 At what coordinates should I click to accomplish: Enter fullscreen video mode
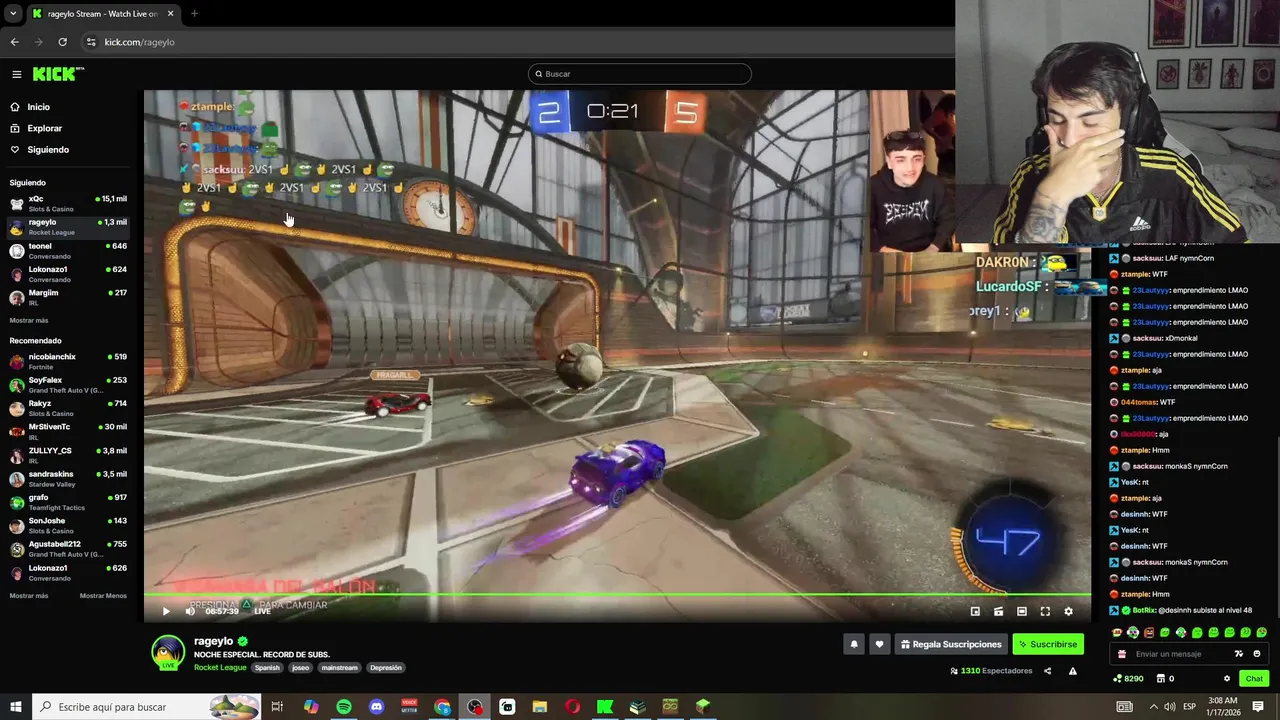[1045, 611]
